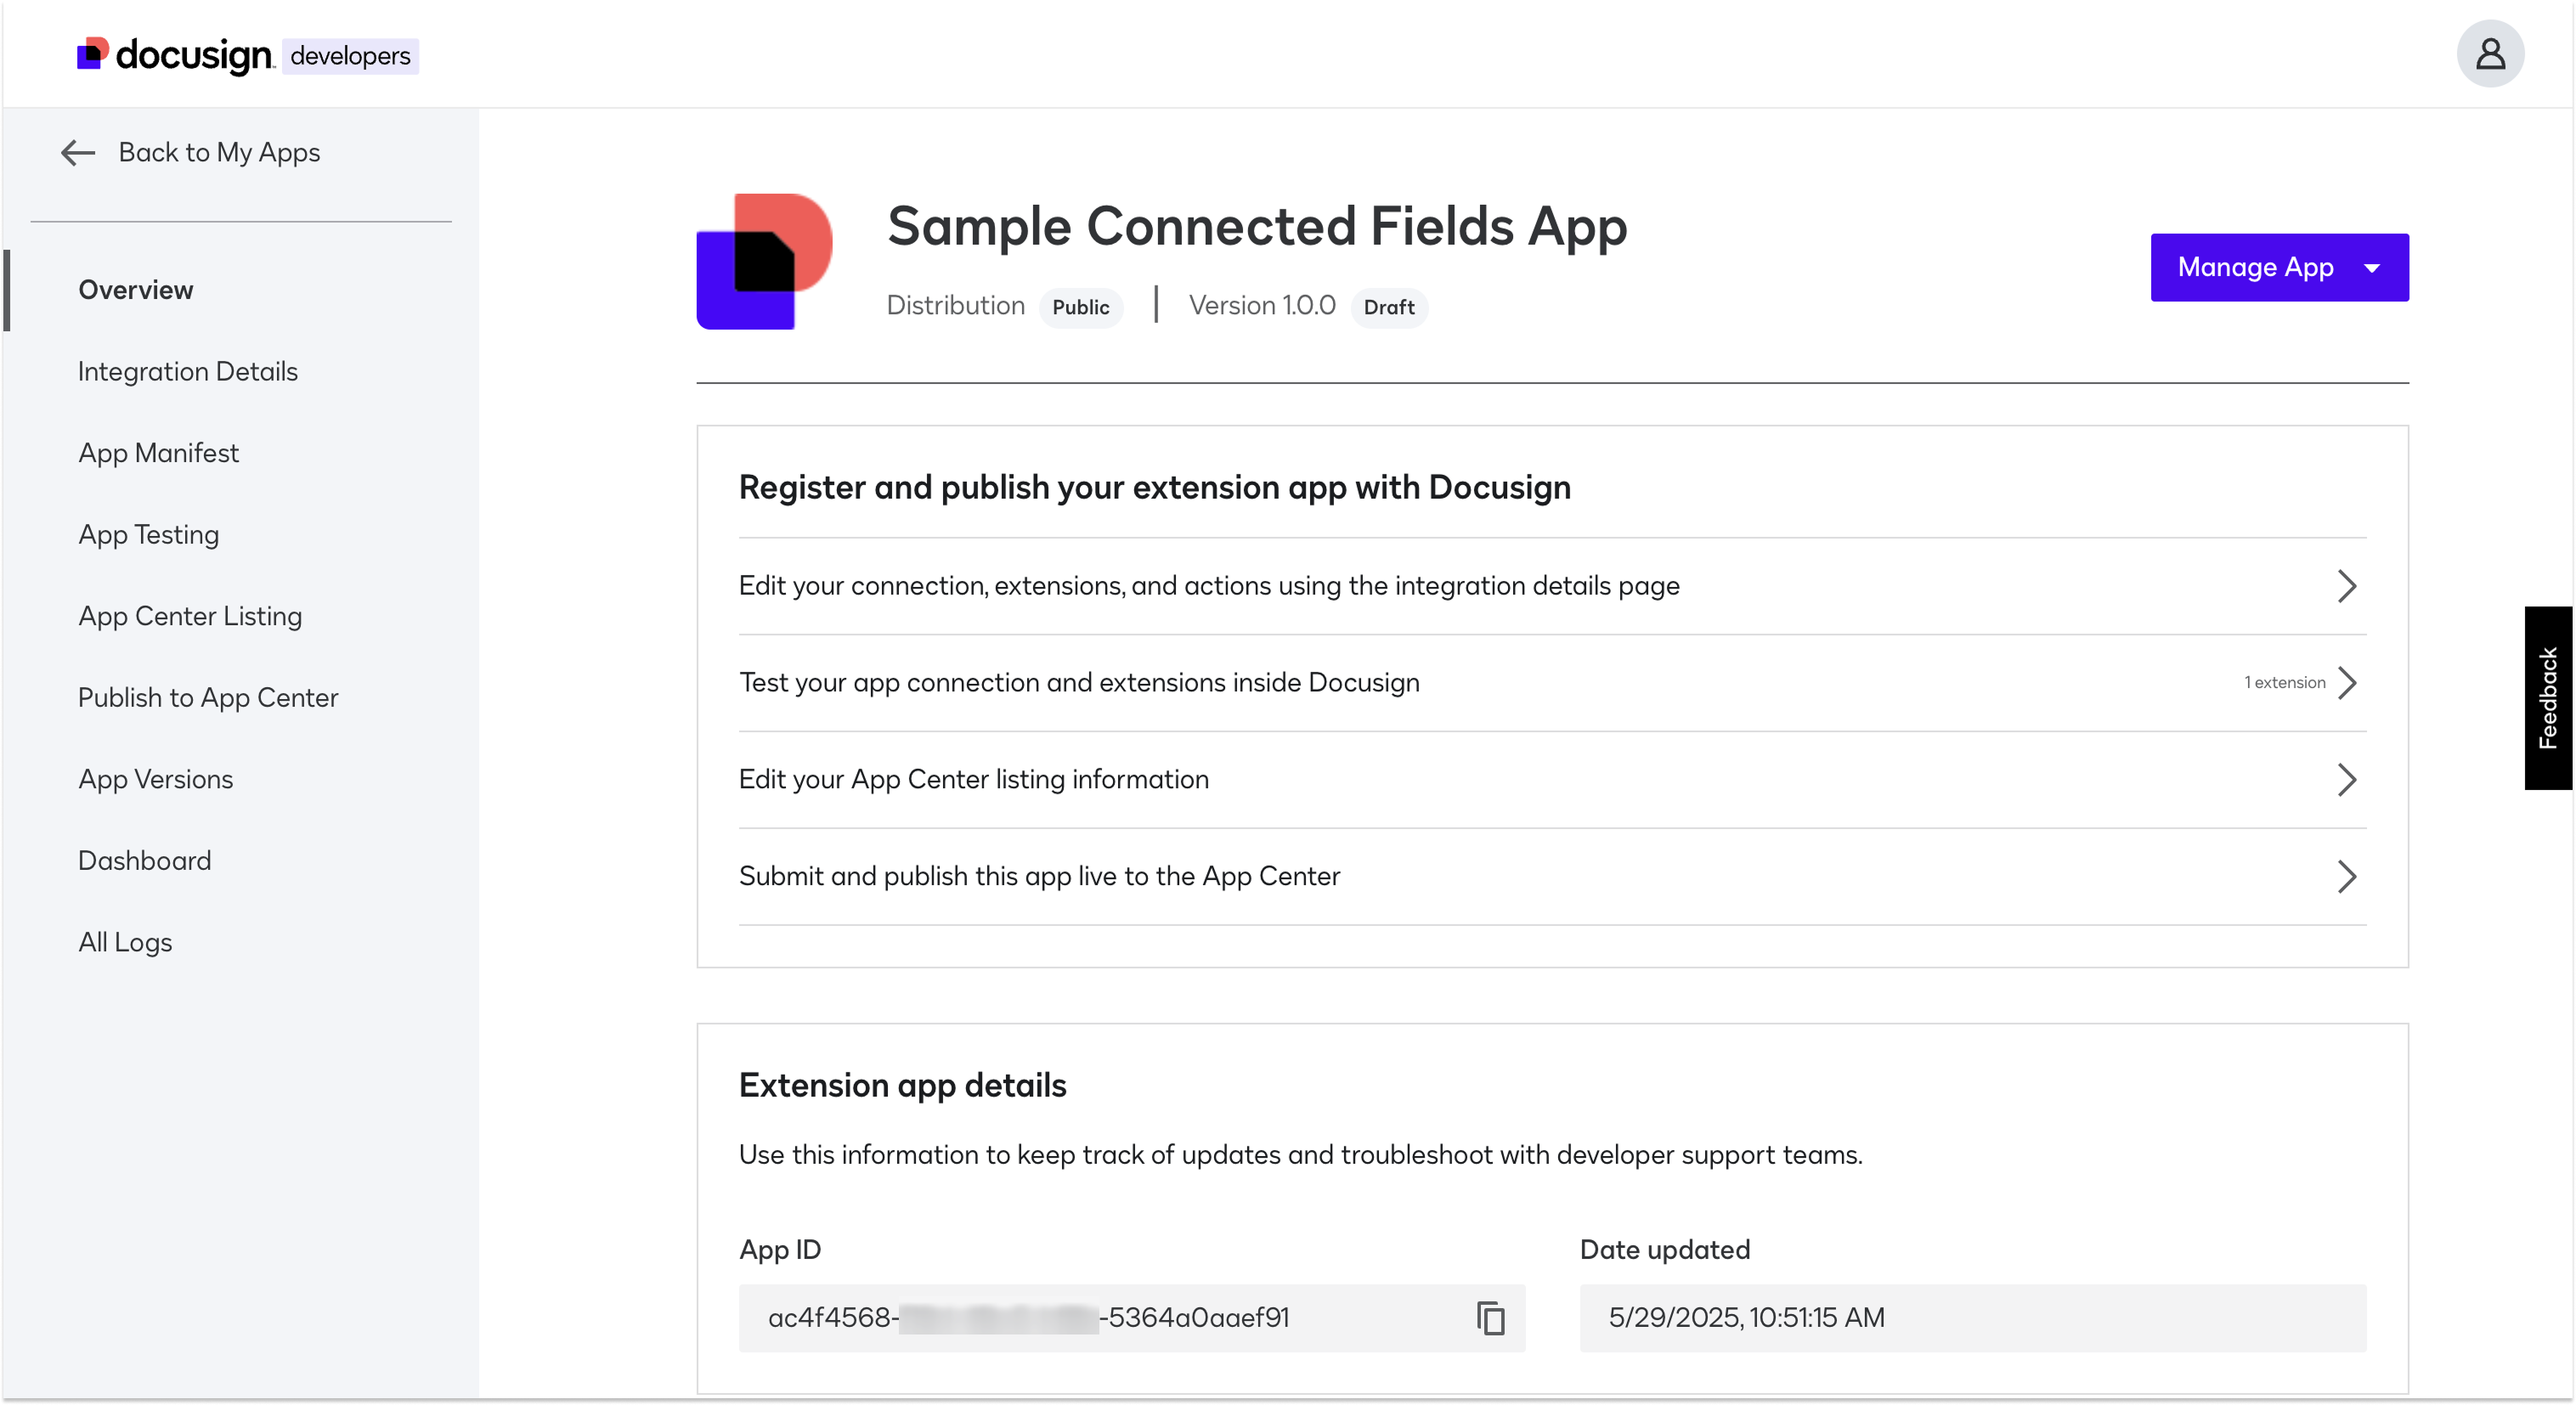
Task: Click the developers badge in the header
Action: [x=349, y=56]
